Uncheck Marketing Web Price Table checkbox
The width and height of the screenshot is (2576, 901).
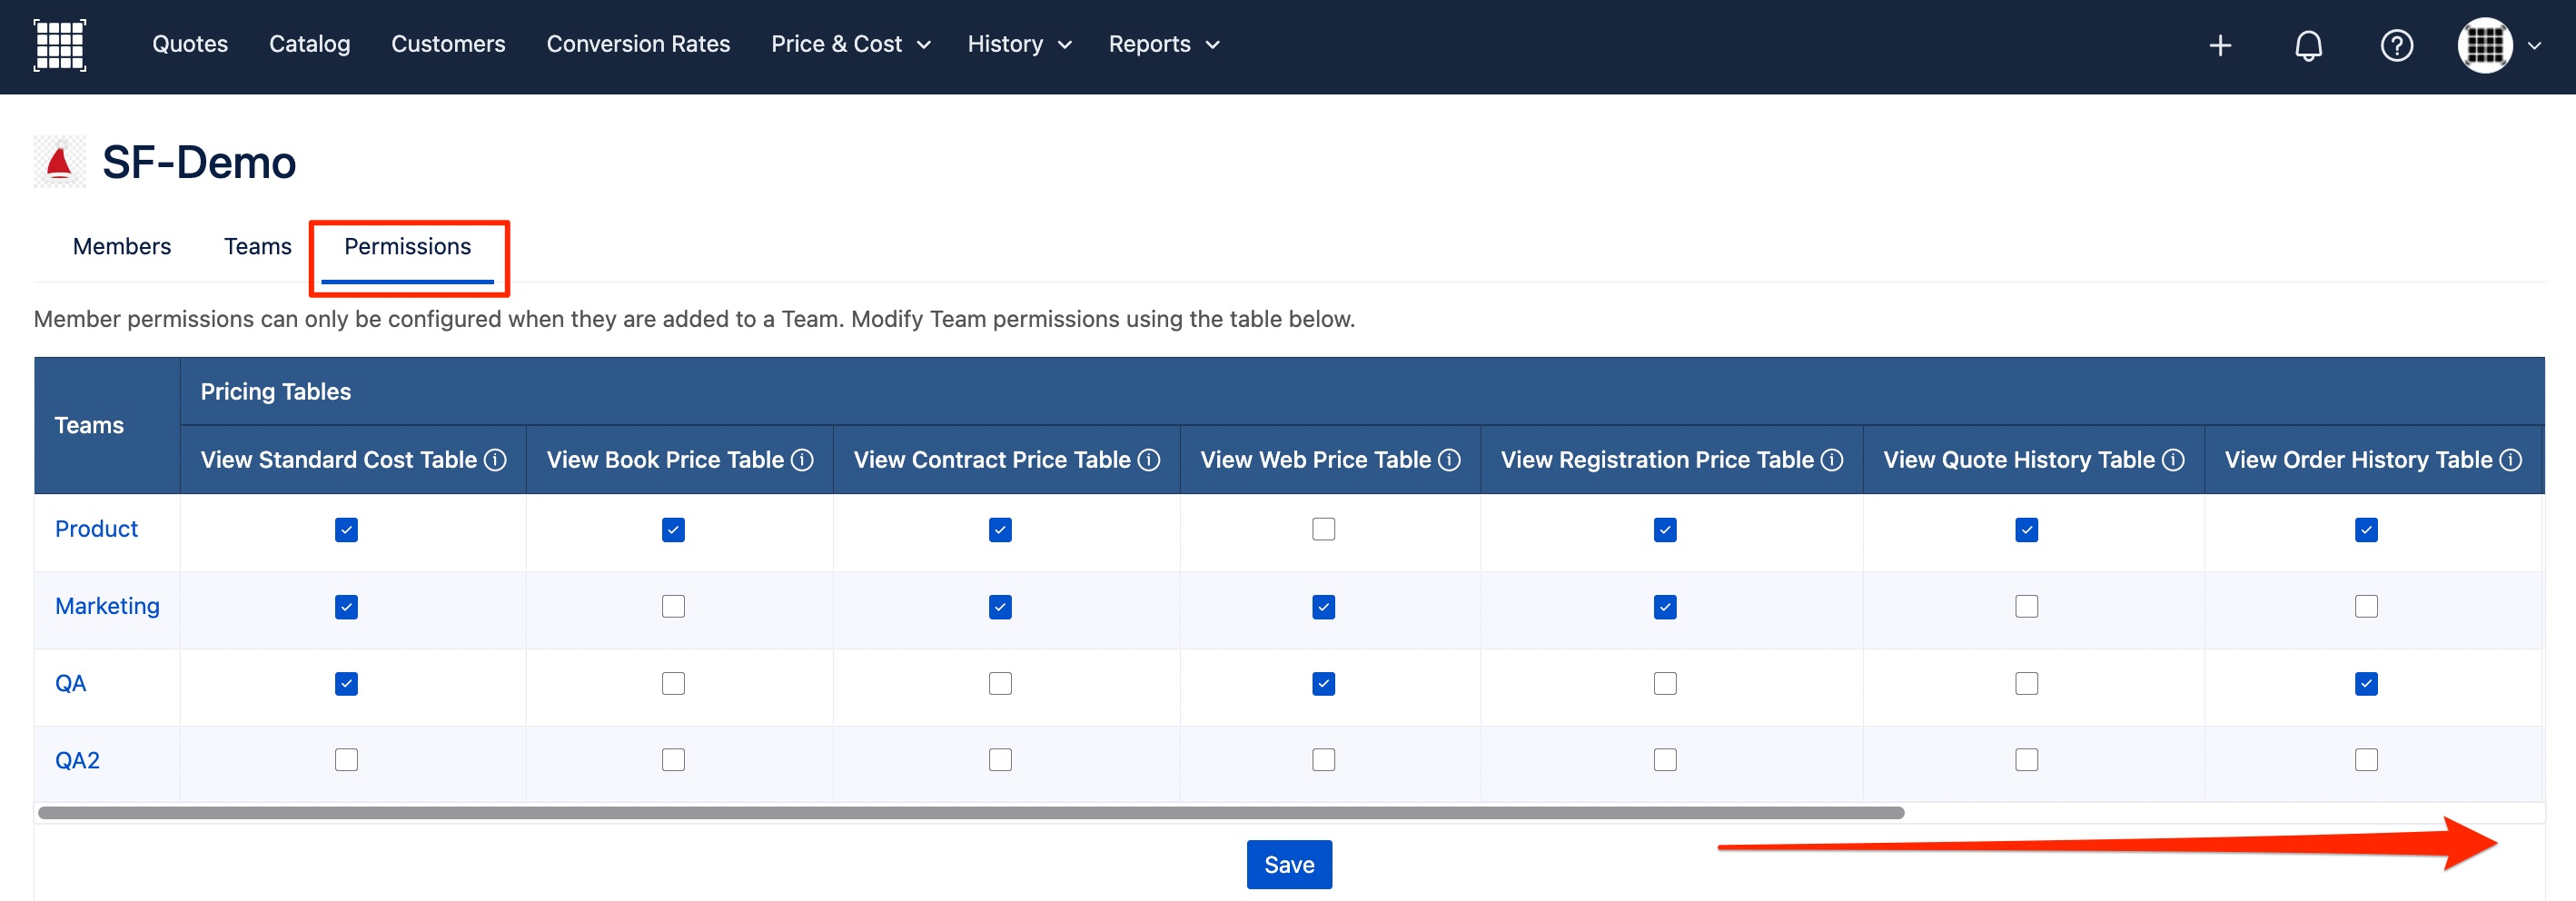click(1323, 607)
